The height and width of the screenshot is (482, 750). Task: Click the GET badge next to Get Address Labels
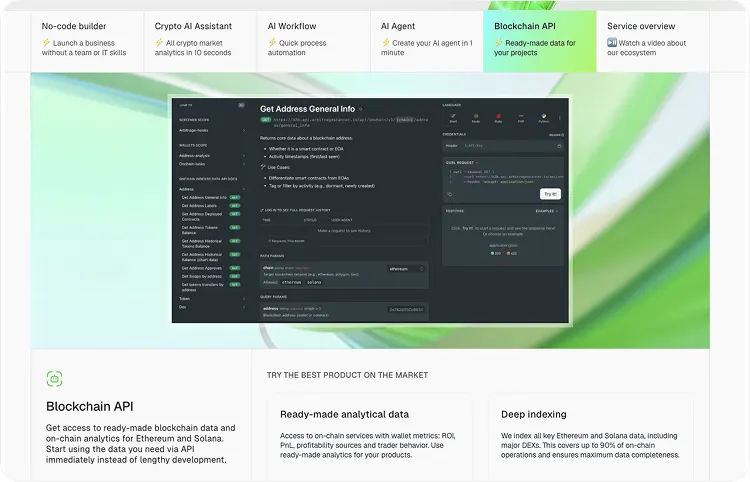tap(234, 206)
